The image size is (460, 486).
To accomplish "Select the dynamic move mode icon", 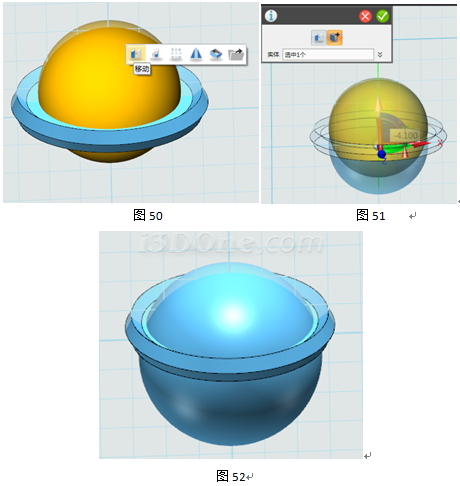I will tap(335, 37).
